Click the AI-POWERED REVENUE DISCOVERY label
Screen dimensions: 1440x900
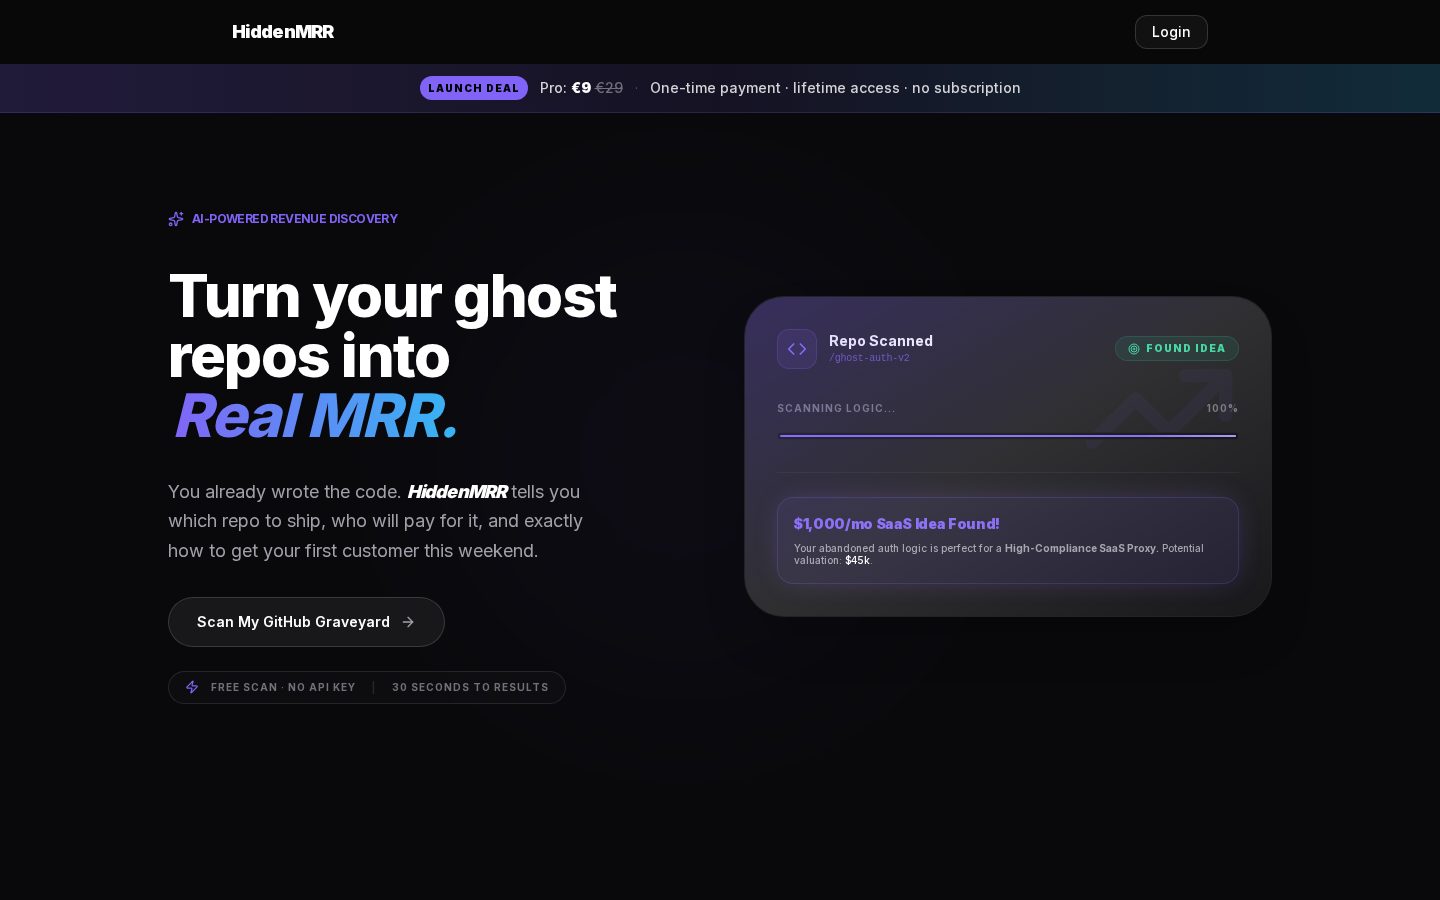pyautogui.click(x=295, y=219)
